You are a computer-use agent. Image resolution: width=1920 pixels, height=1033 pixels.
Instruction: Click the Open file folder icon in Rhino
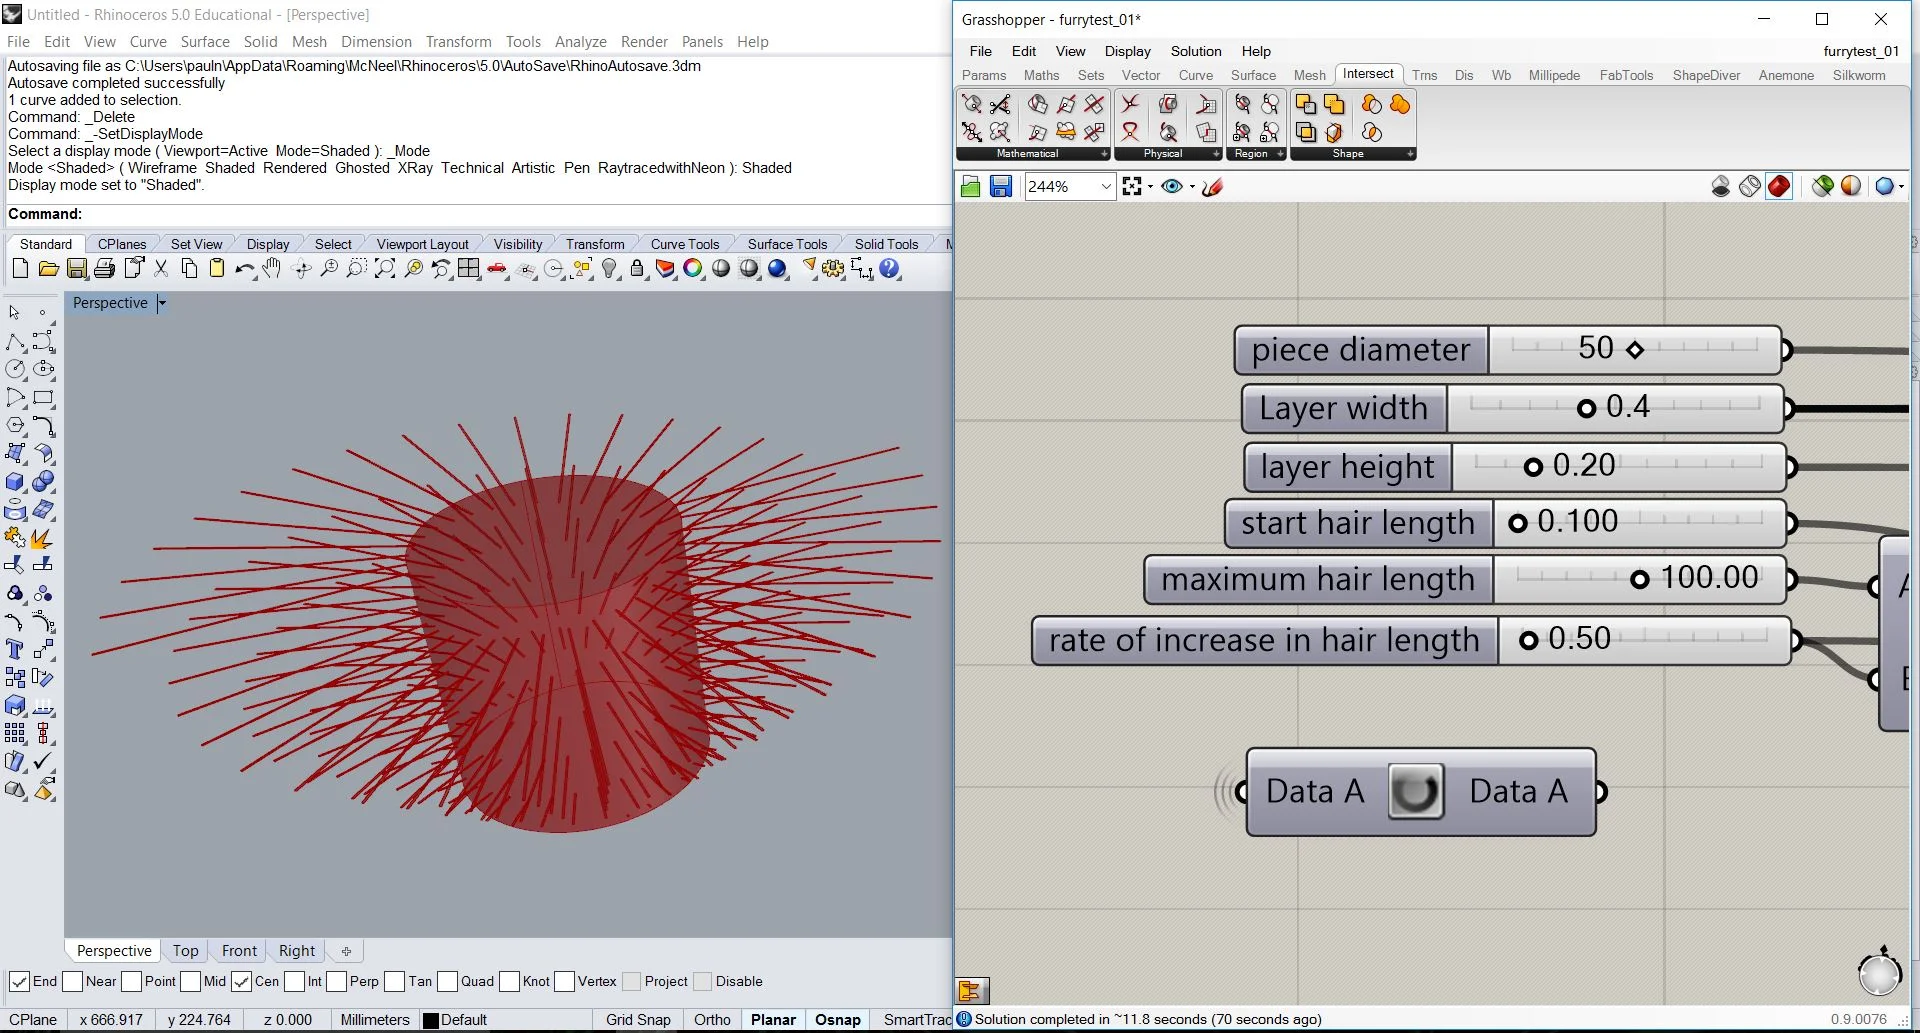point(48,268)
